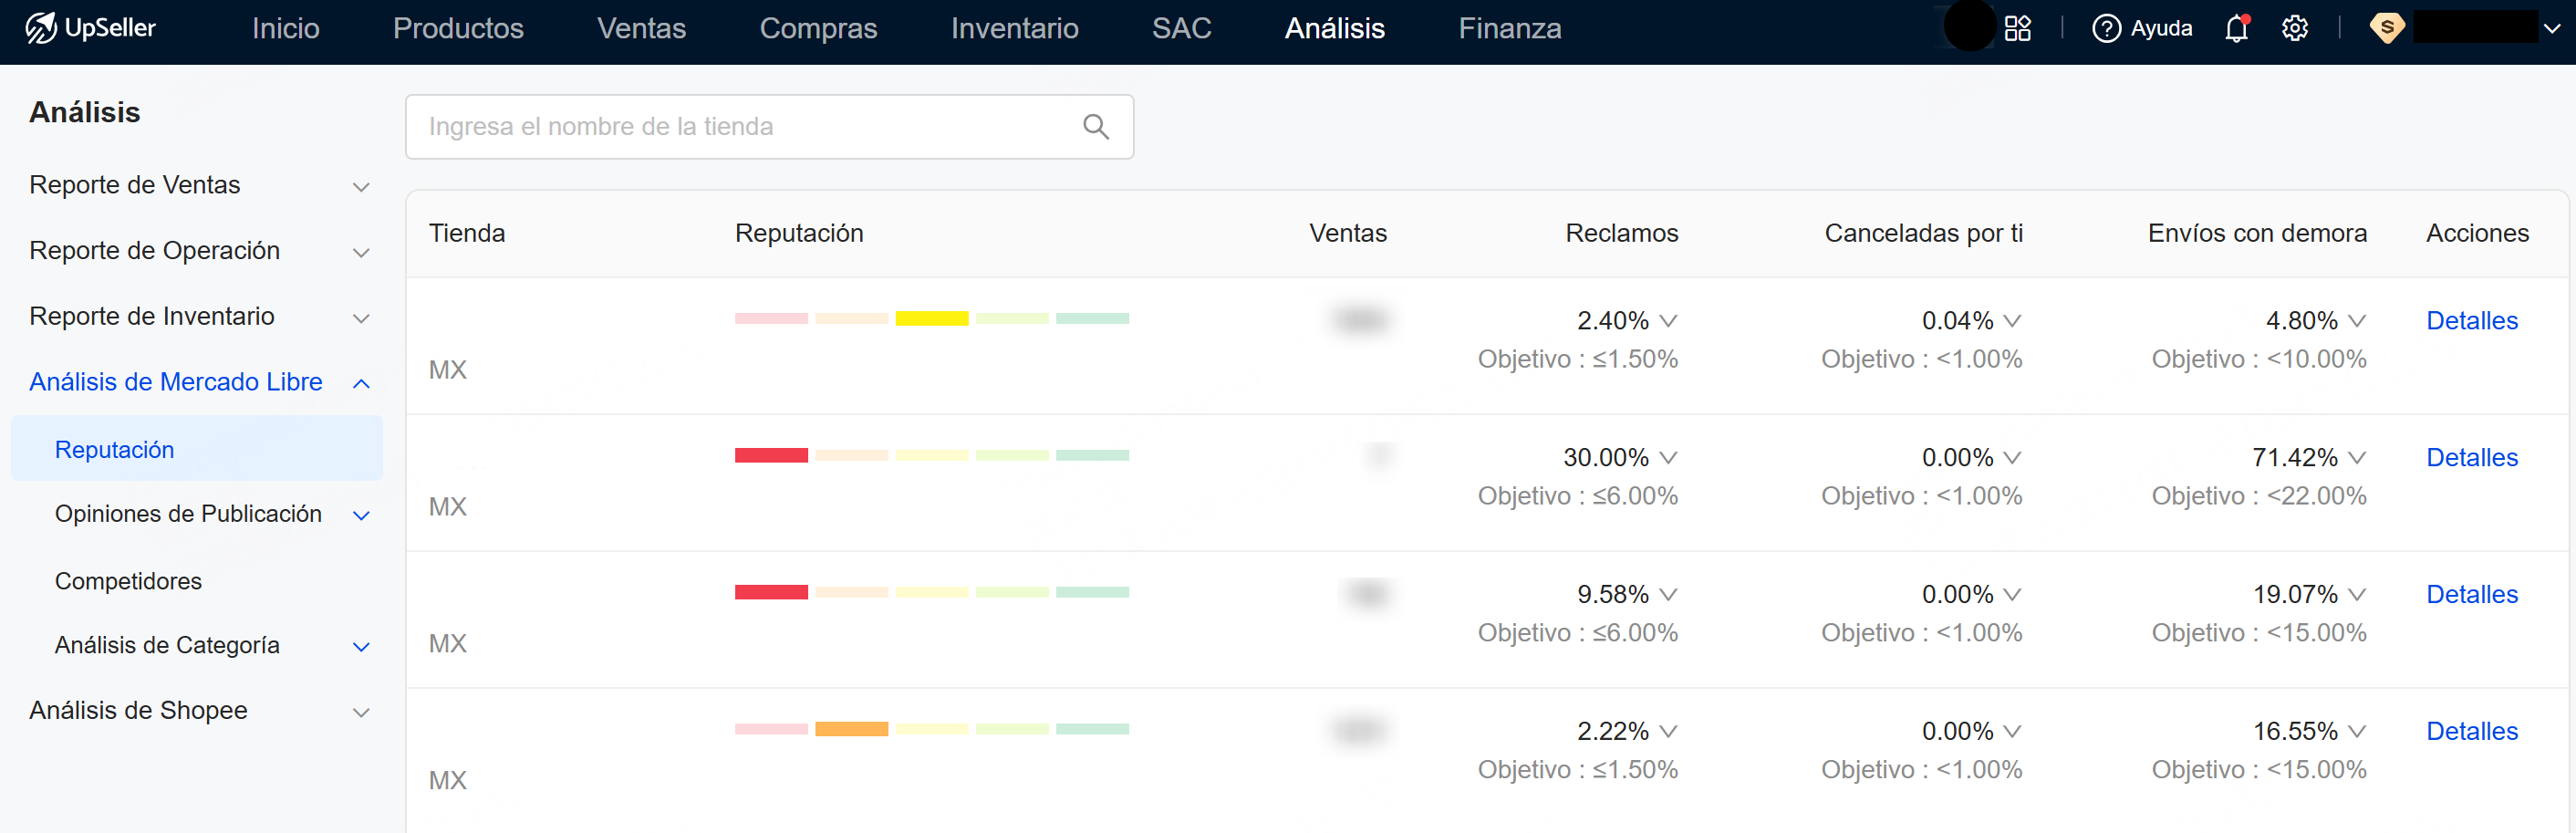
Task: Collapse Análisis de Mercado Libre section
Action: 361,383
